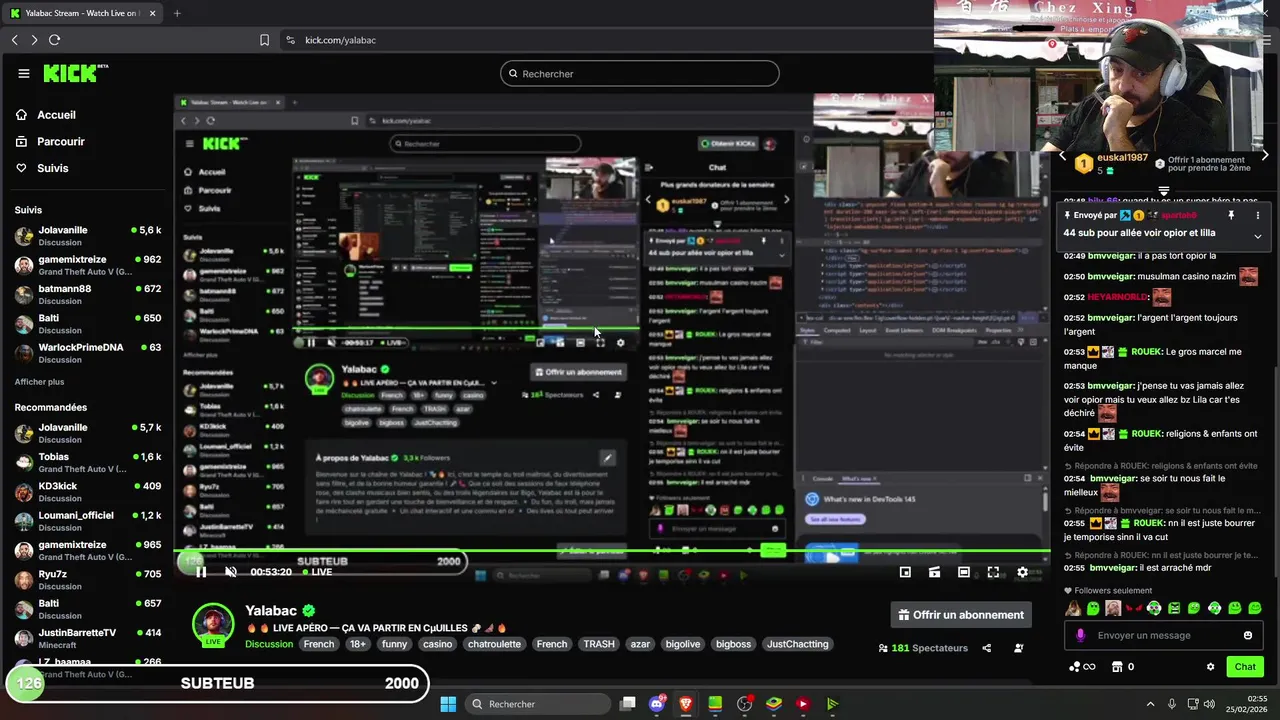This screenshot has height=720, width=1280.
Task: Send message with green Chat button
Action: tap(1245, 667)
